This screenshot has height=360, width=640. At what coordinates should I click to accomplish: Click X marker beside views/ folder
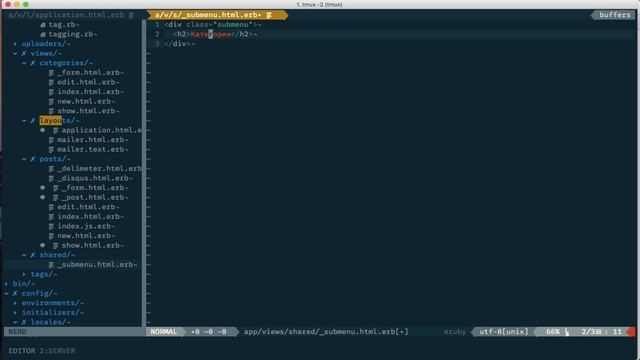[24, 53]
